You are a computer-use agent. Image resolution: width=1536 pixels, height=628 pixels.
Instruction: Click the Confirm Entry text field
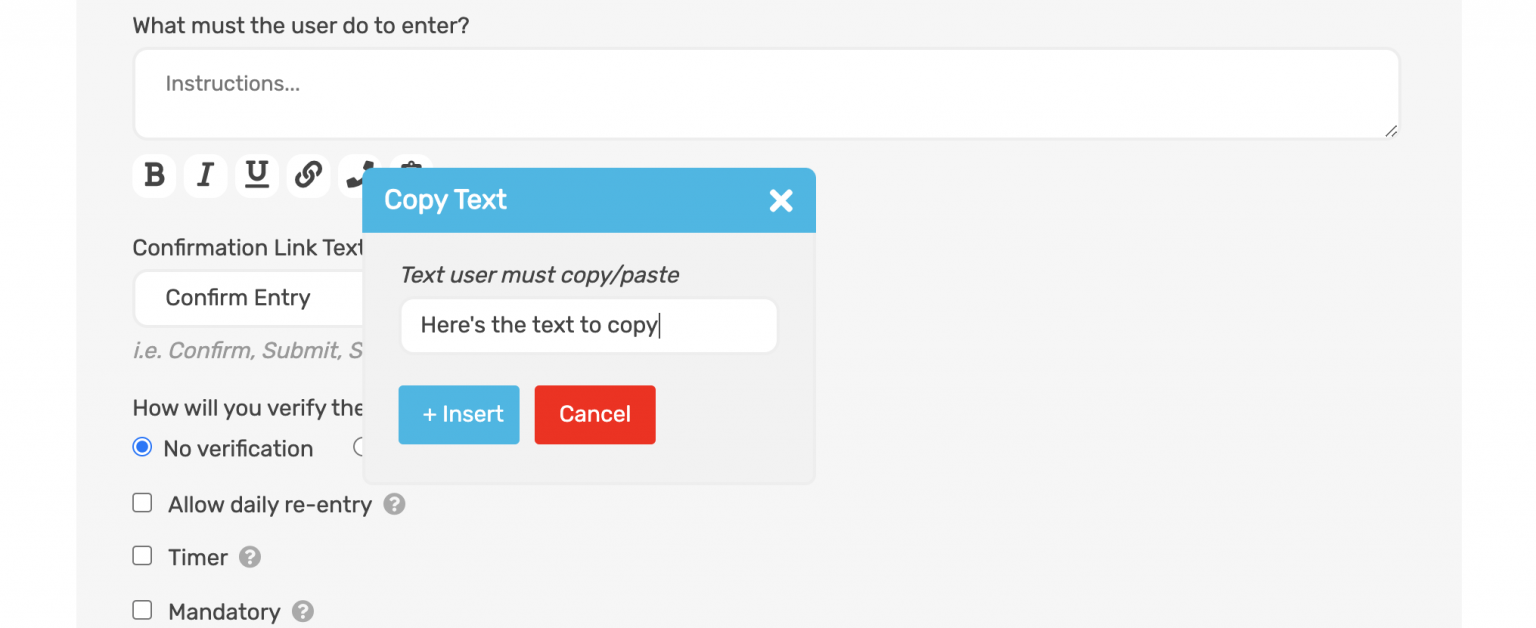(240, 298)
